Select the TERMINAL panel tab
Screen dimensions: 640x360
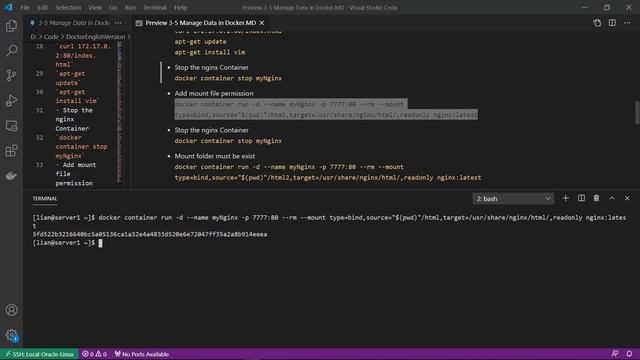tap(45, 198)
